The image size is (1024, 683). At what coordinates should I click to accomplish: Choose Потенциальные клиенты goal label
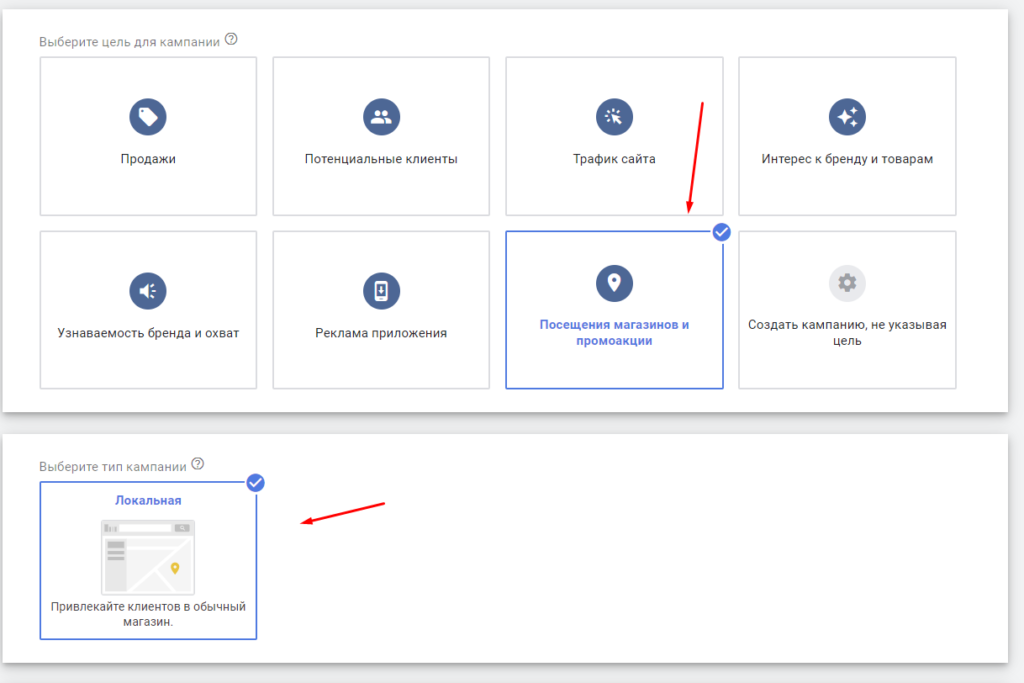tap(381, 159)
